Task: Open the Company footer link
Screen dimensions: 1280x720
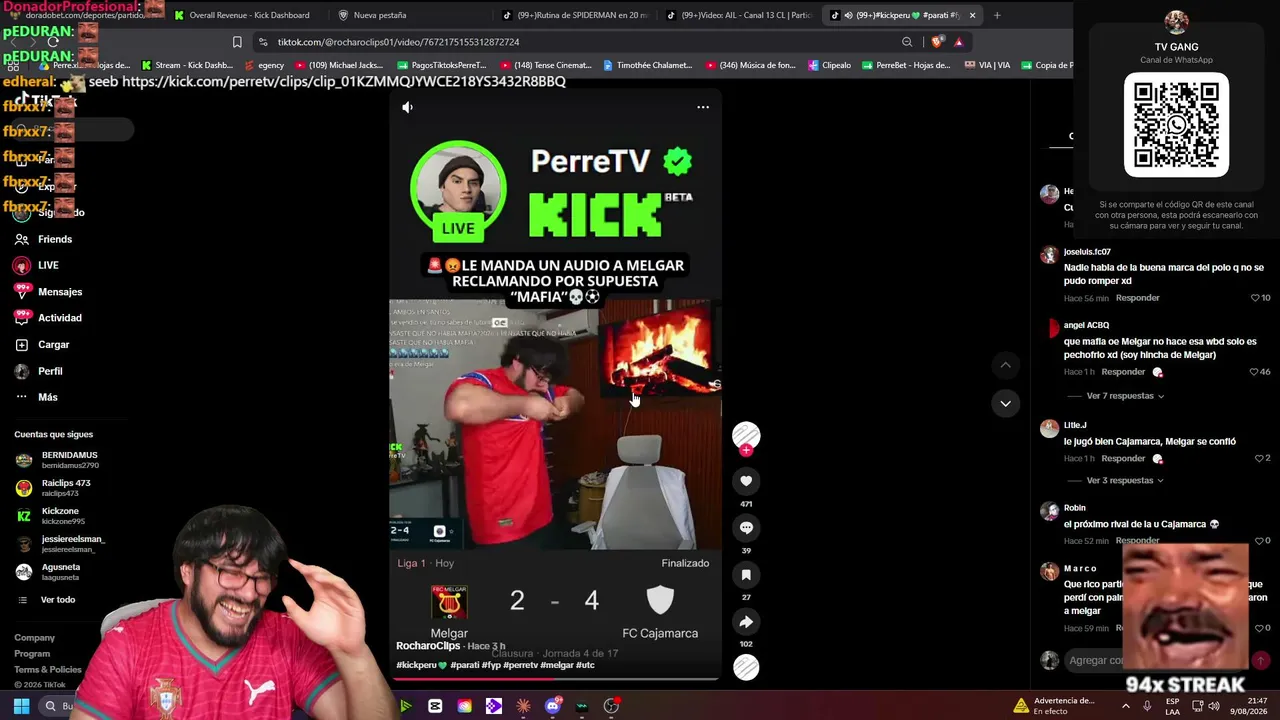Action: click(x=35, y=638)
